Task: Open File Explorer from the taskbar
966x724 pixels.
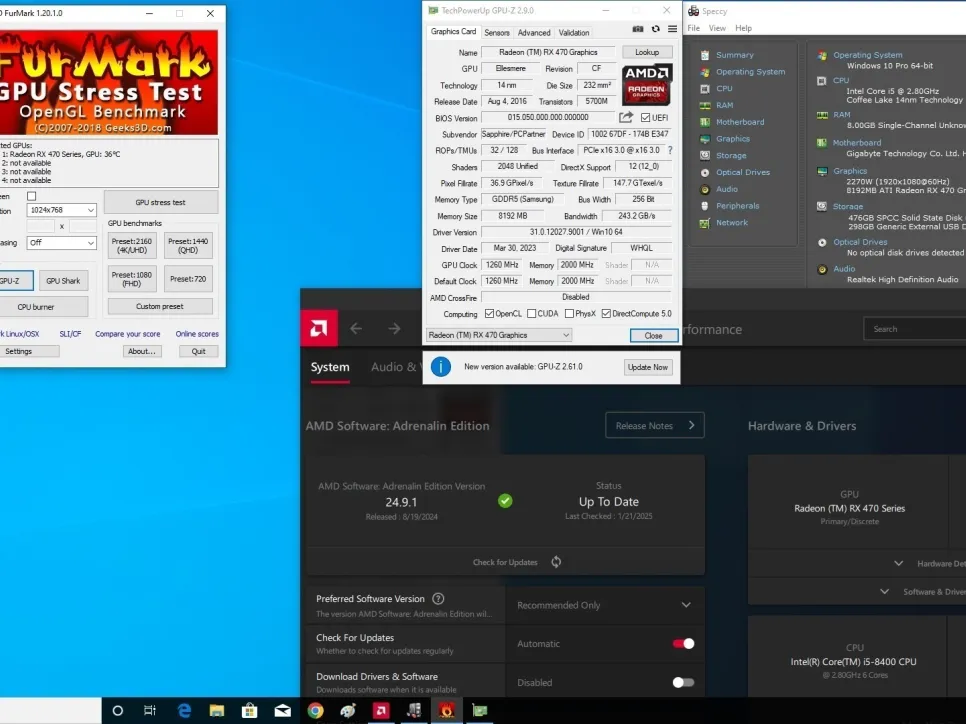Action: [217, 710]
